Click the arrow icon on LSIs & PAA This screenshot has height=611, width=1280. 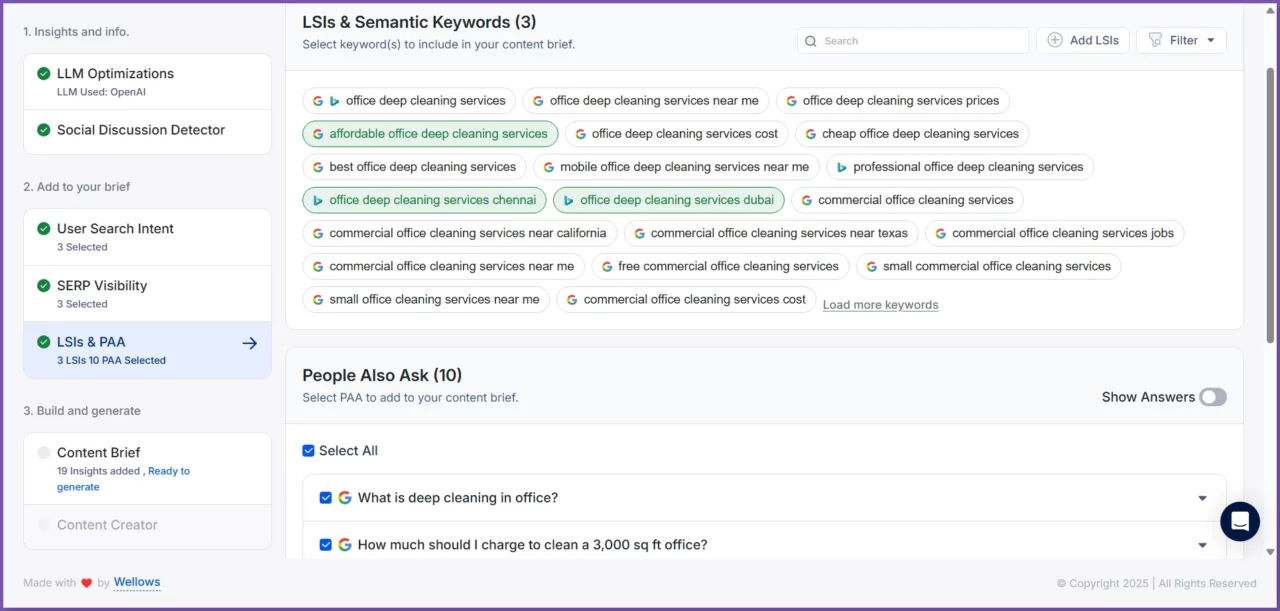click(x=250, y=343)
